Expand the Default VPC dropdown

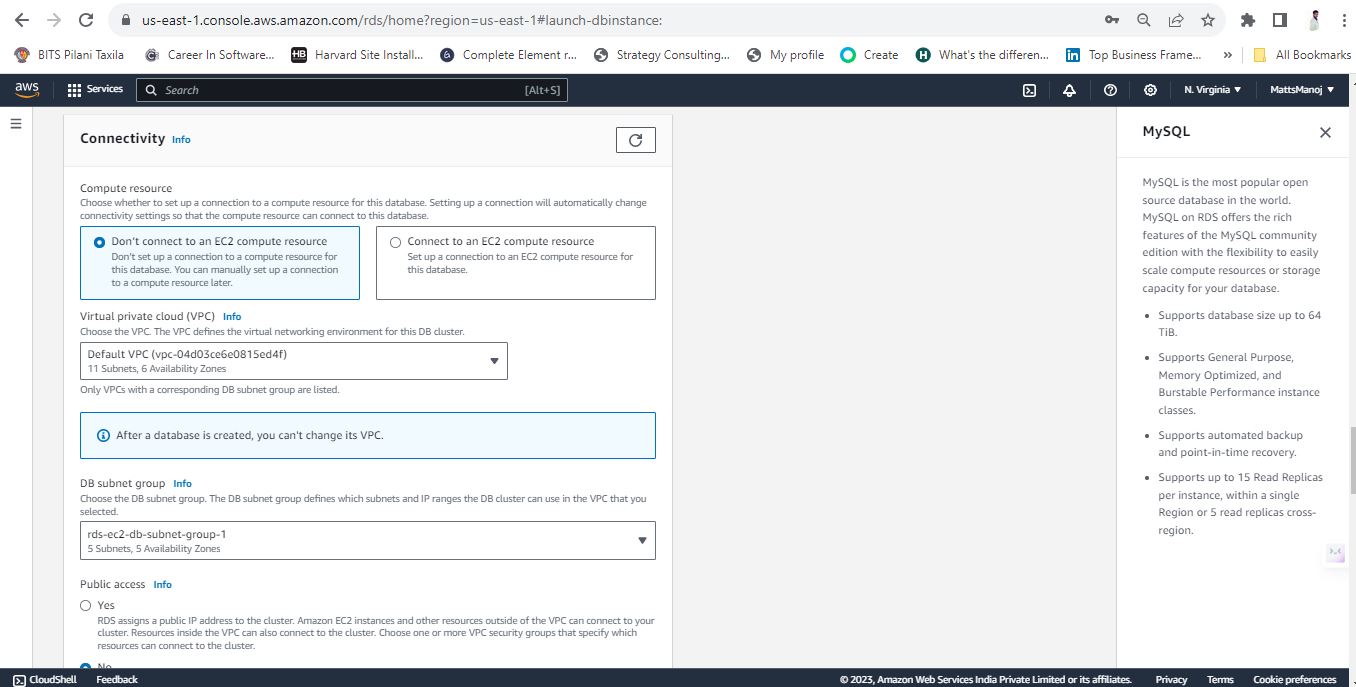[x=294, y=361]
